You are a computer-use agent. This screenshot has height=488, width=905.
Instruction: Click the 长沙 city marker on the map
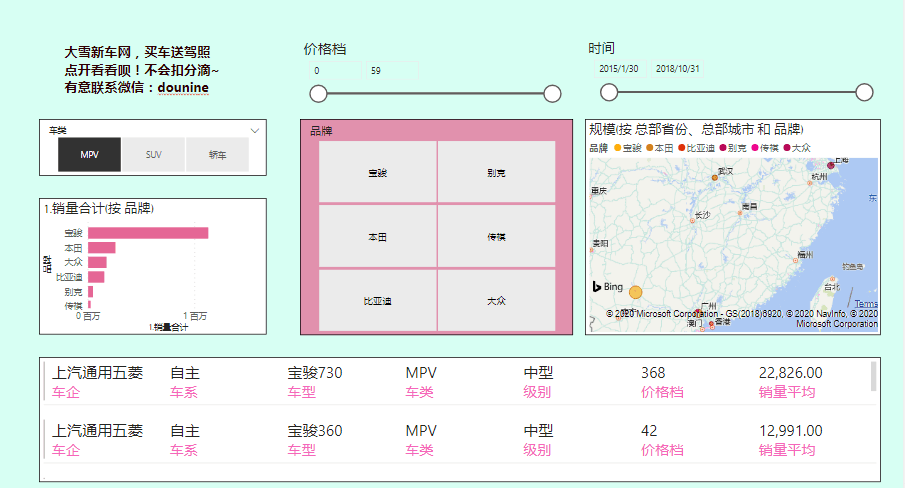[x=693, y=220]
